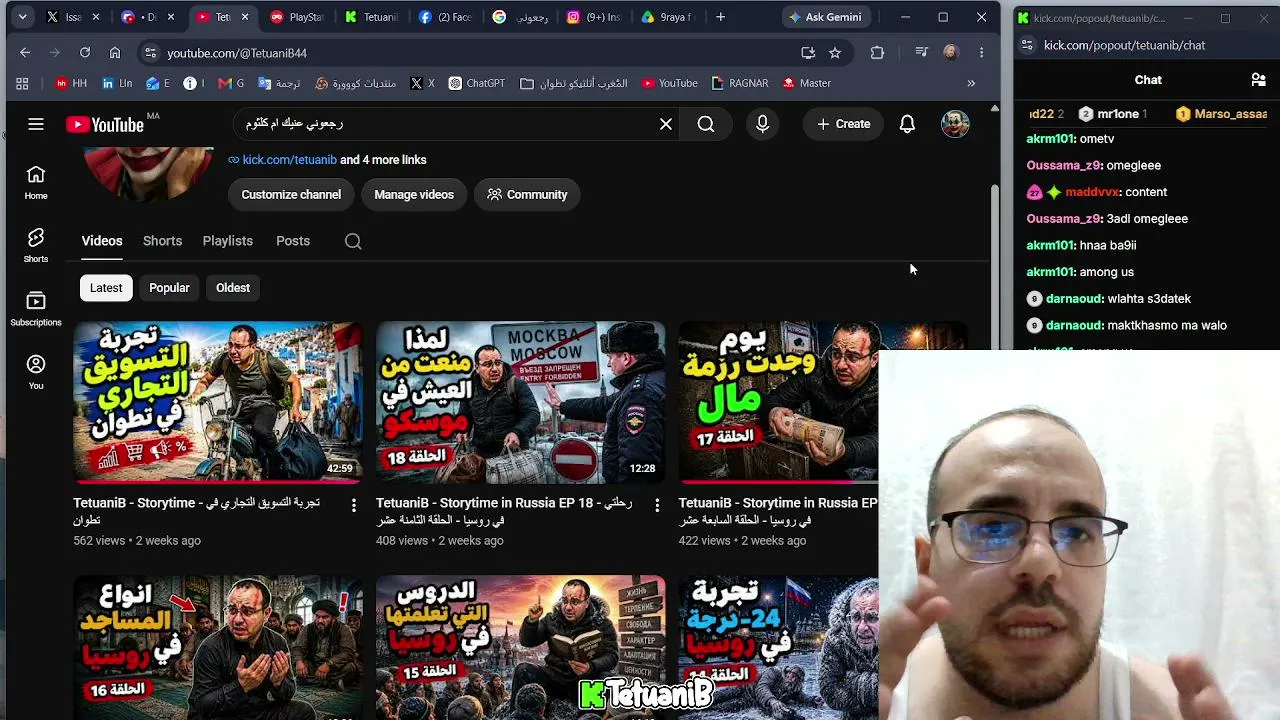Viewport: 1280px width, 720px height.
Task: Open a new browser tab
Action: (x=720, y=17)
